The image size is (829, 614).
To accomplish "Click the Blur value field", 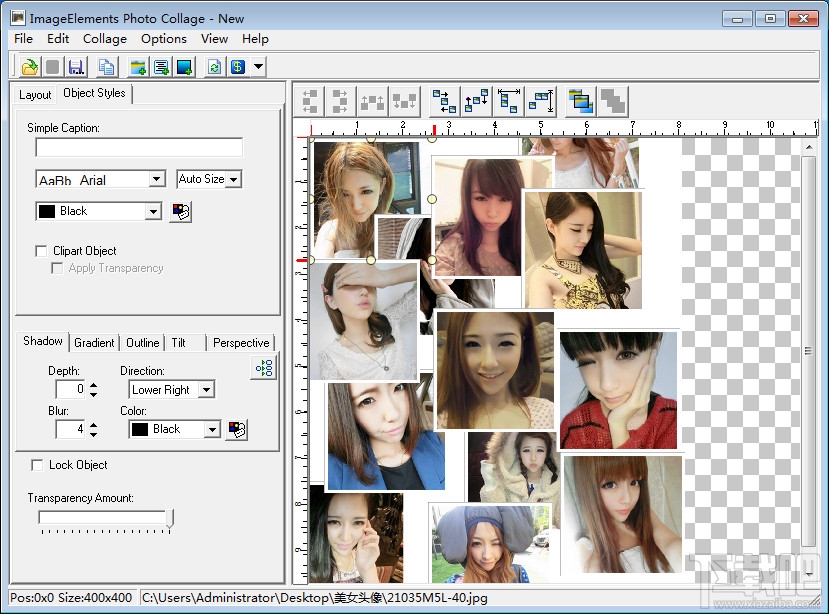I will [x=71, y=429].
